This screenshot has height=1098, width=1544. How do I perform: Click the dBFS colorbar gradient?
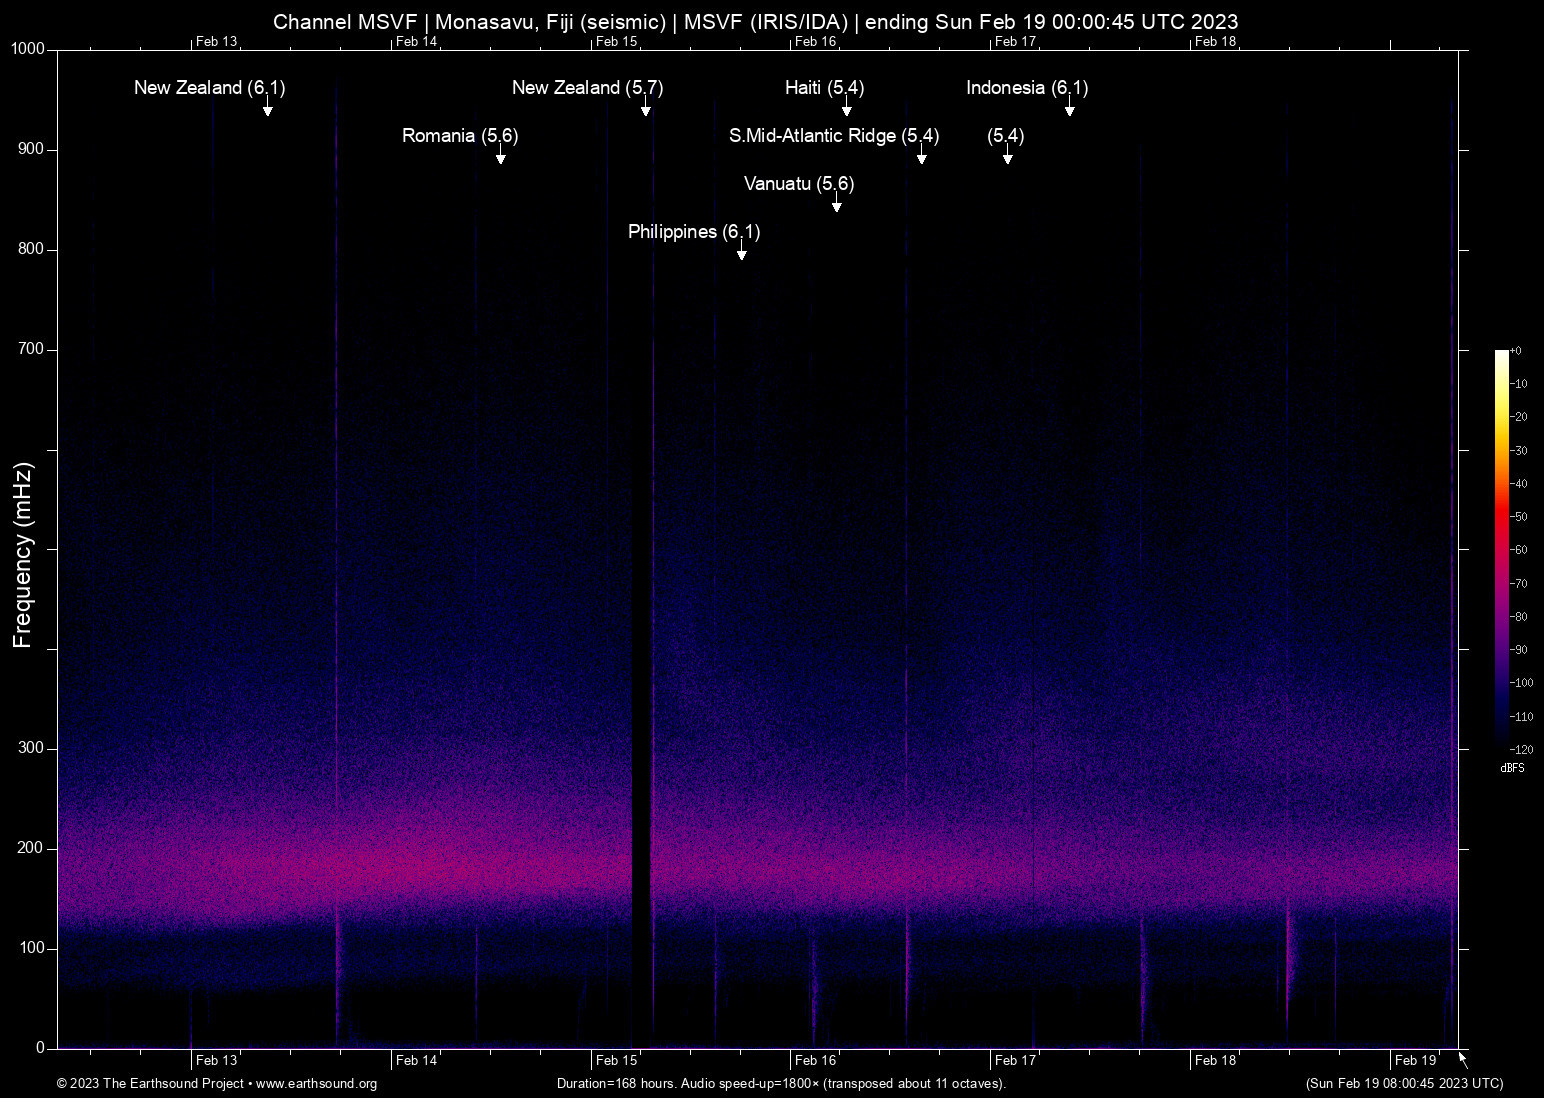coord(1500,550)
